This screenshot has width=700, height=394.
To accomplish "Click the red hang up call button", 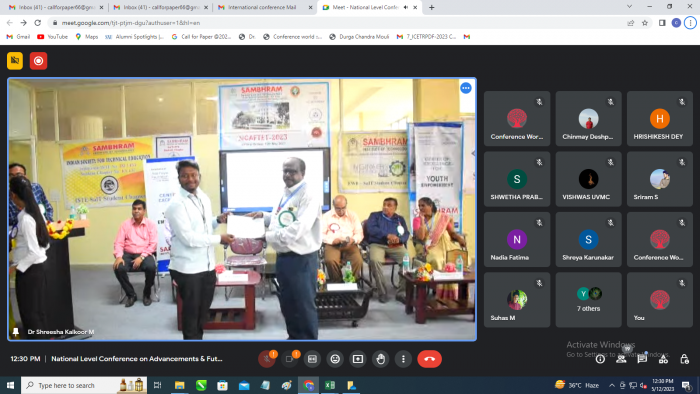I will pos(429,359).
